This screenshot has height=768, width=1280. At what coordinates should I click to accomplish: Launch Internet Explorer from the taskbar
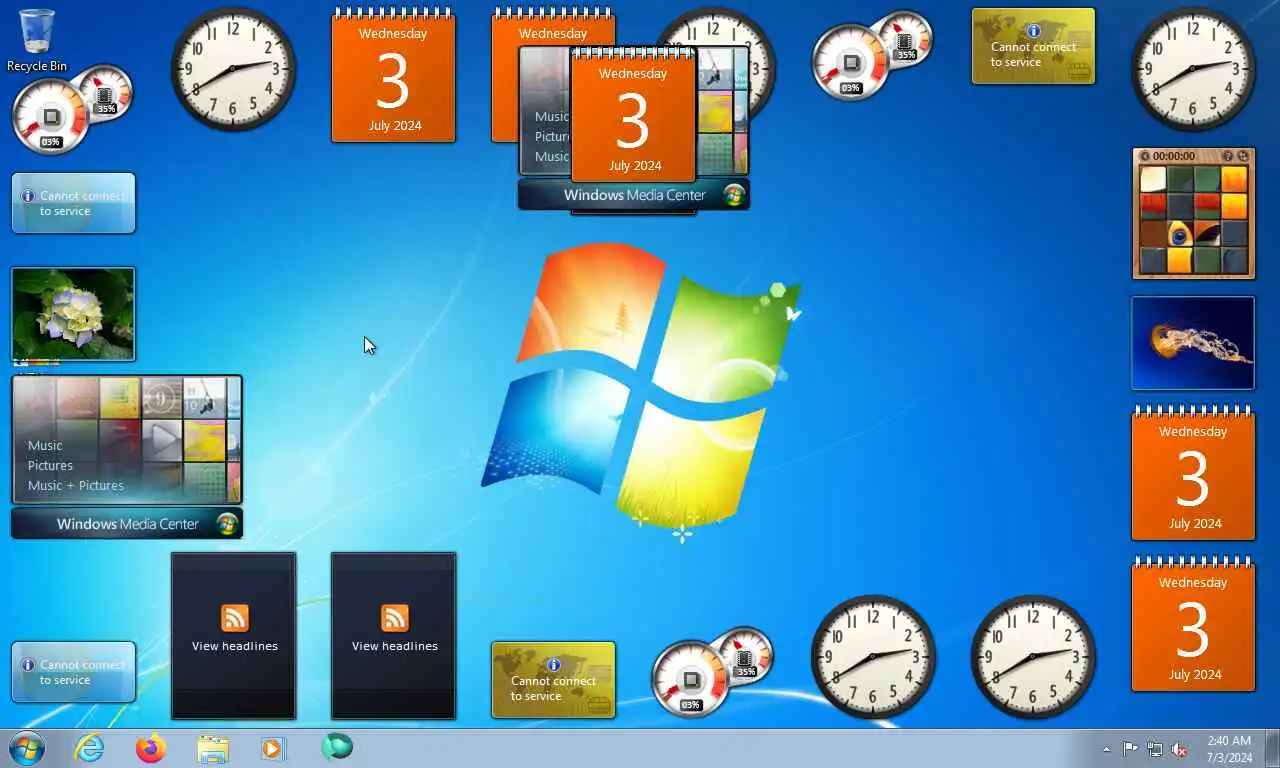coord(90,748)
